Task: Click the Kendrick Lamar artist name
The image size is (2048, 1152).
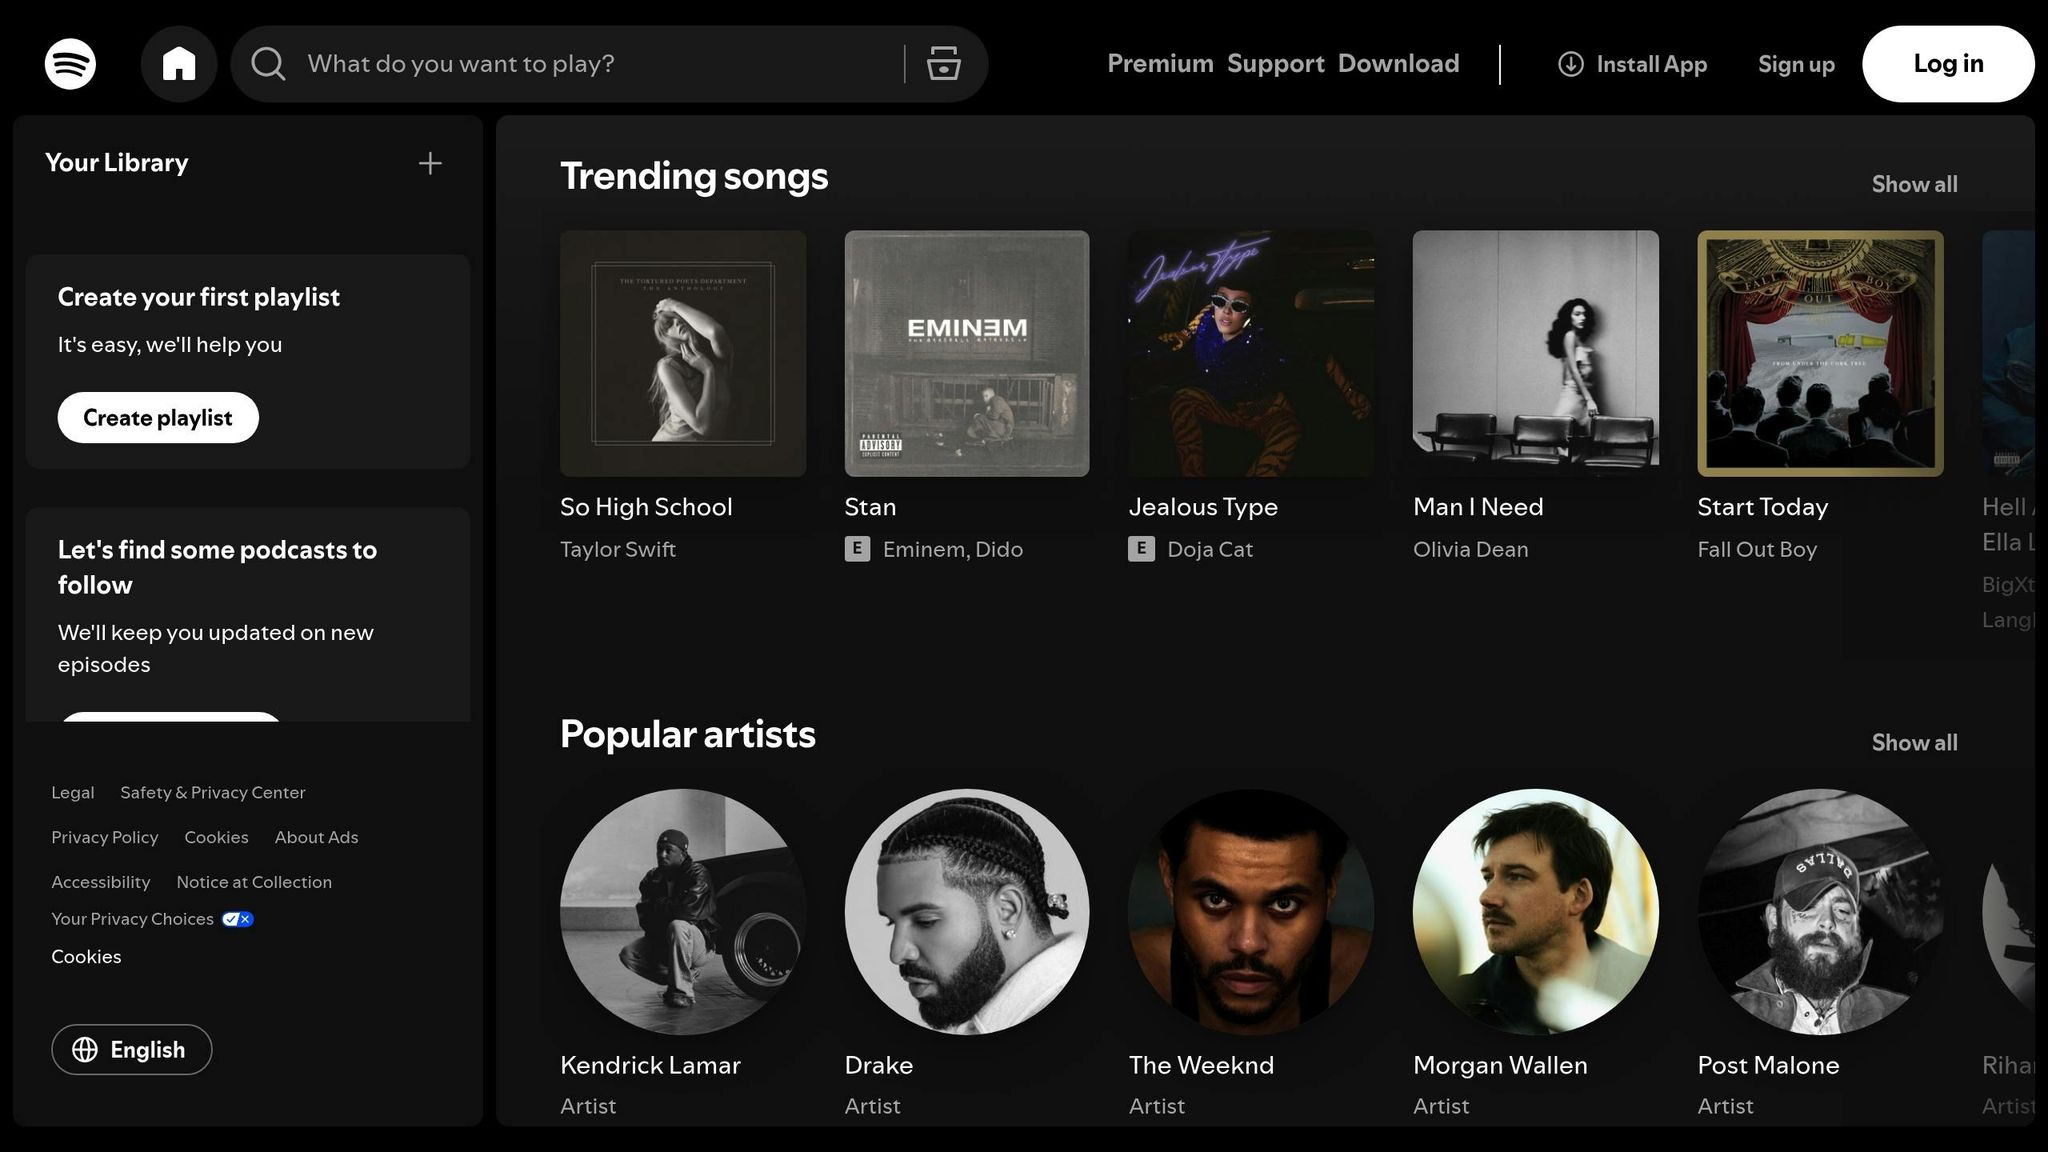Action: point(650,1065)
